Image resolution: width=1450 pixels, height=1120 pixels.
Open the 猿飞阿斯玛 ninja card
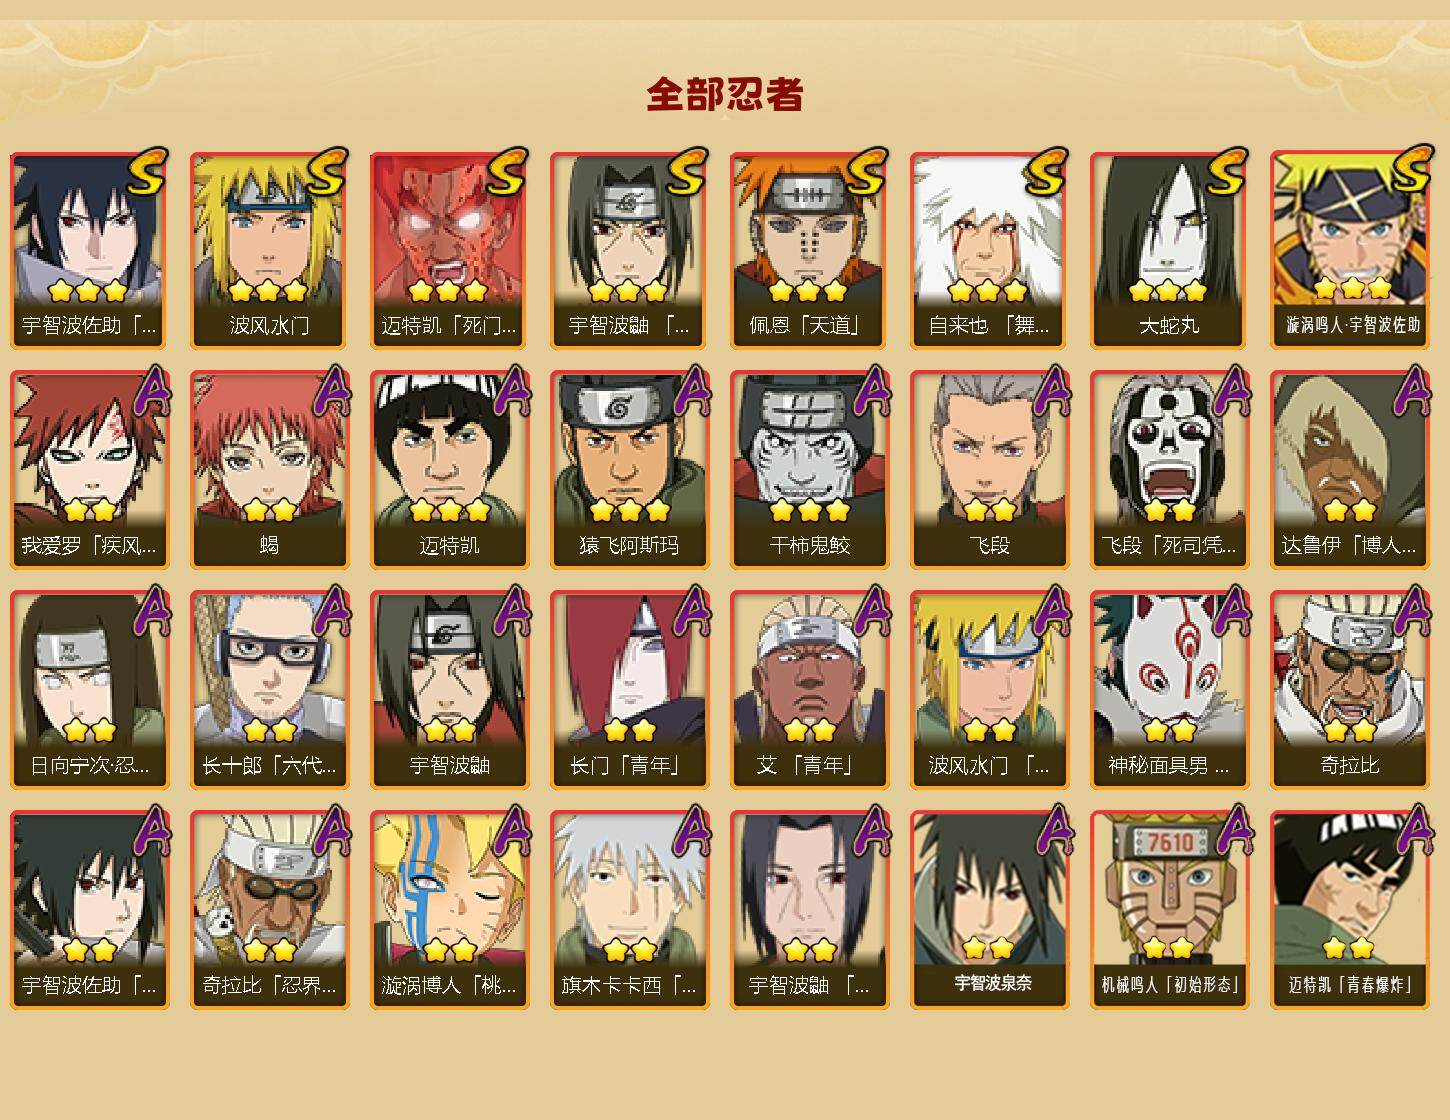628,470
